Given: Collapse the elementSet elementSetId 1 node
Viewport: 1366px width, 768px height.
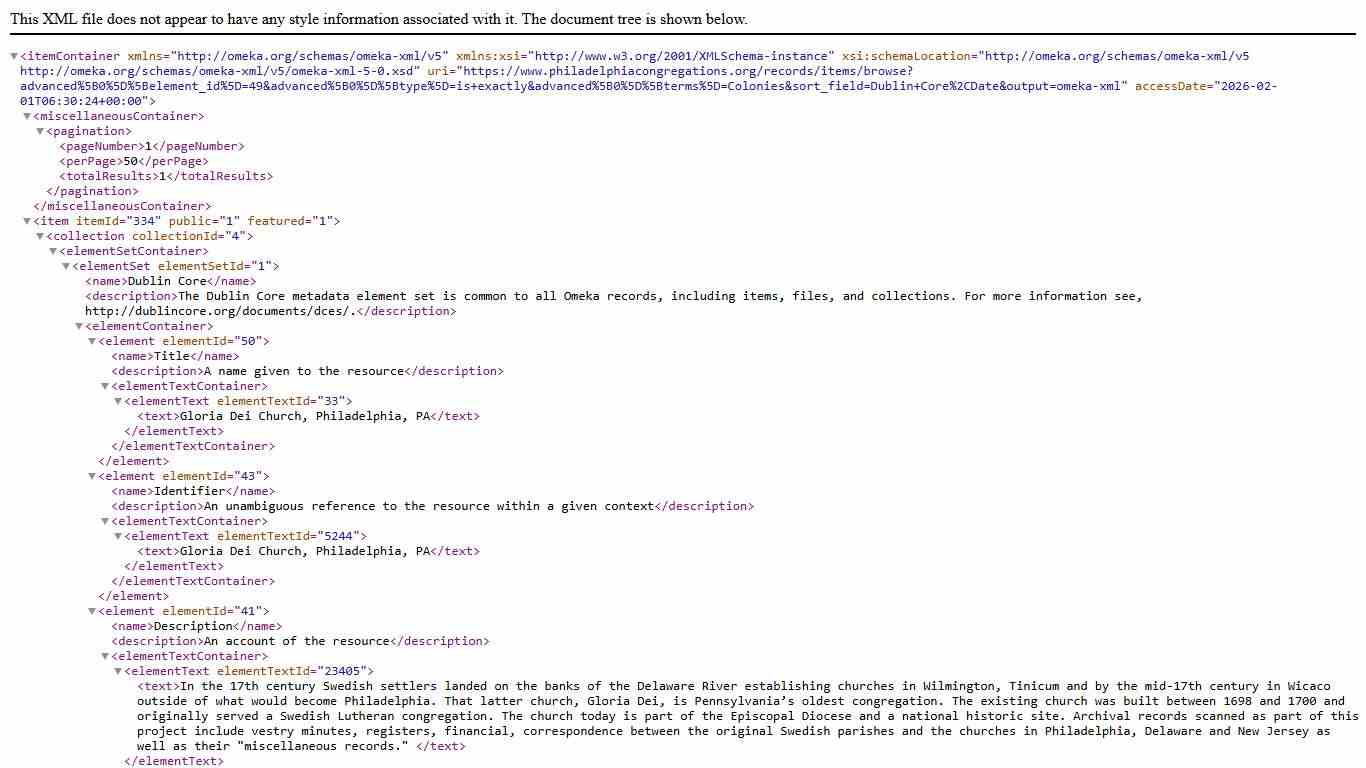Looking at the screenshot, I should 66,267.
